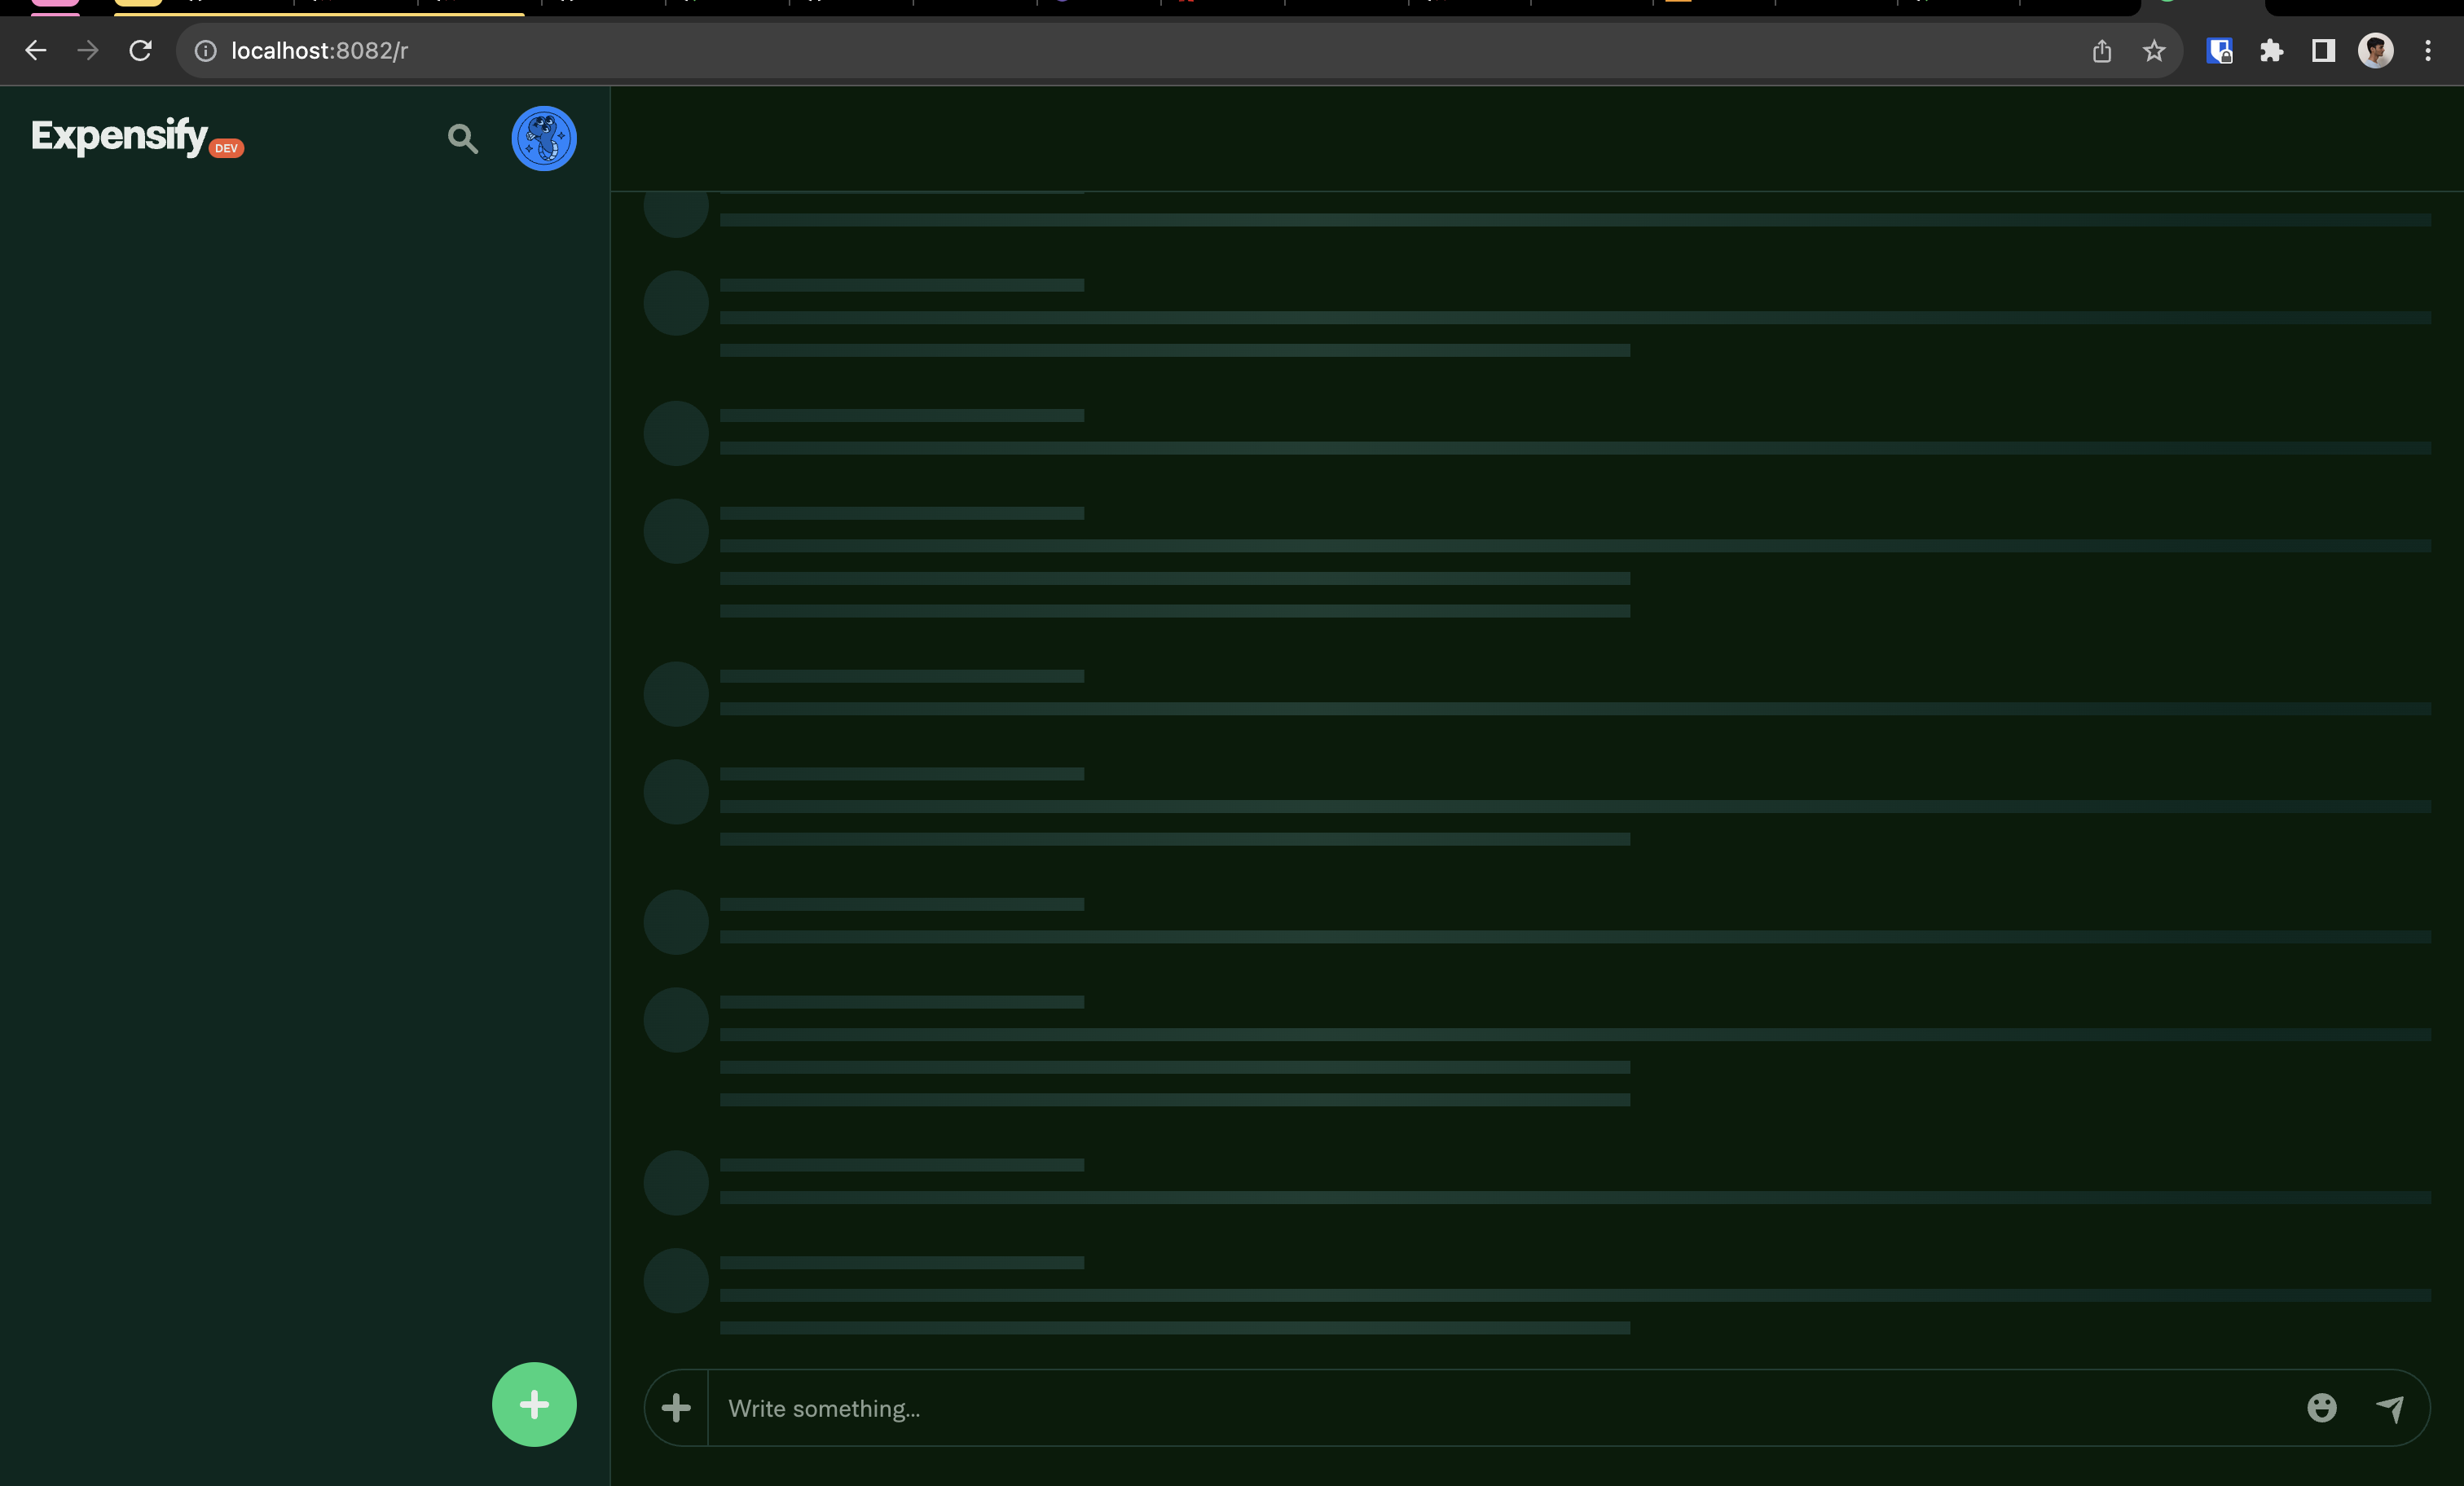
Task: Open the user avatar profile menu
Action: (544, 138)
